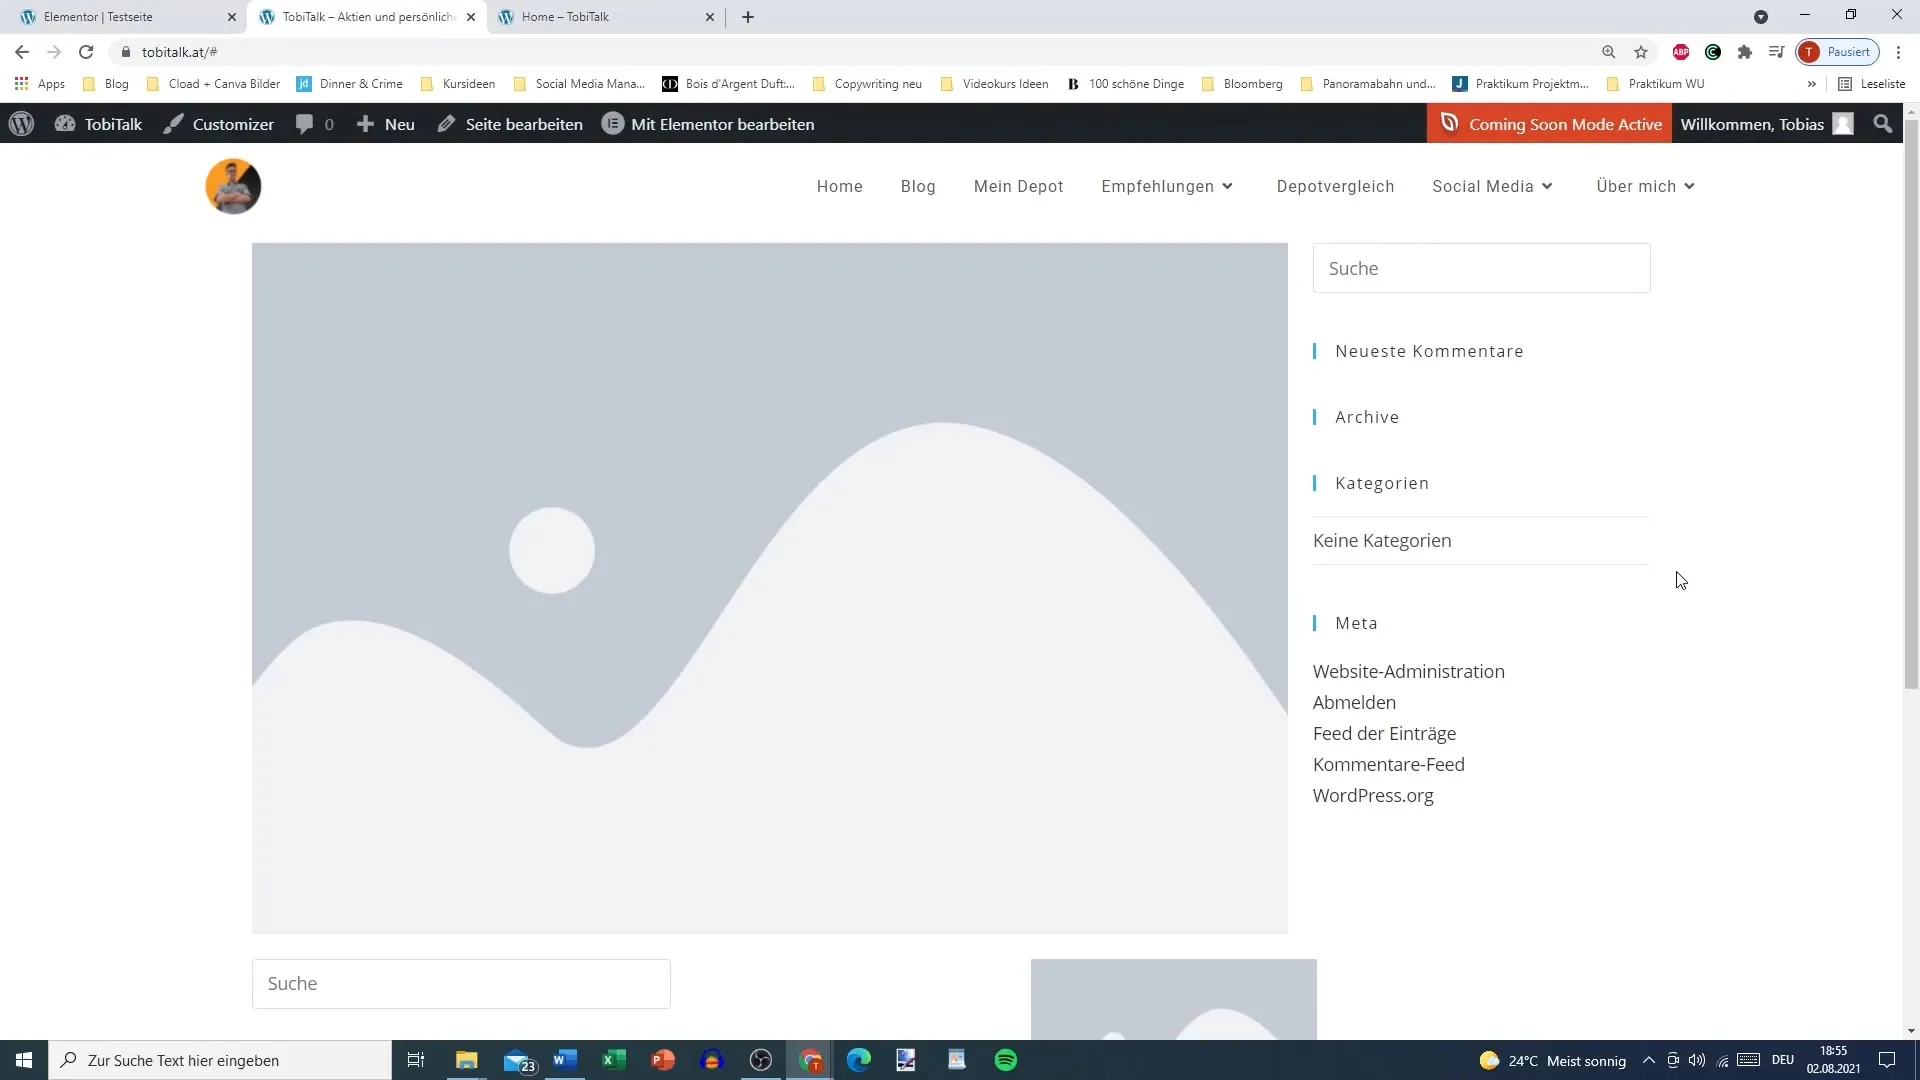
Task: Open the Pausiert profile button
Action: (x=1837, y=52)
